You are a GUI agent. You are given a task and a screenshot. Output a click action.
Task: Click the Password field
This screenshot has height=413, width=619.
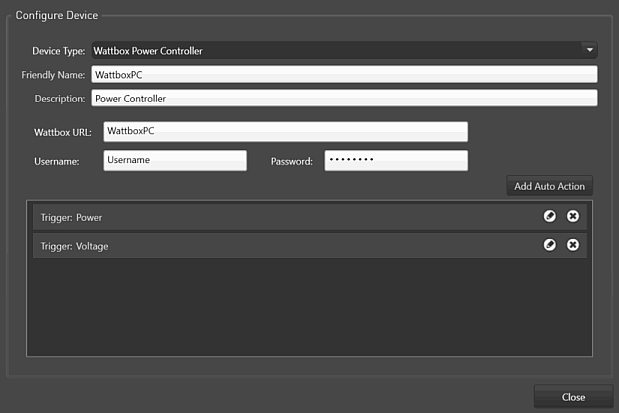tap(396, 160)
